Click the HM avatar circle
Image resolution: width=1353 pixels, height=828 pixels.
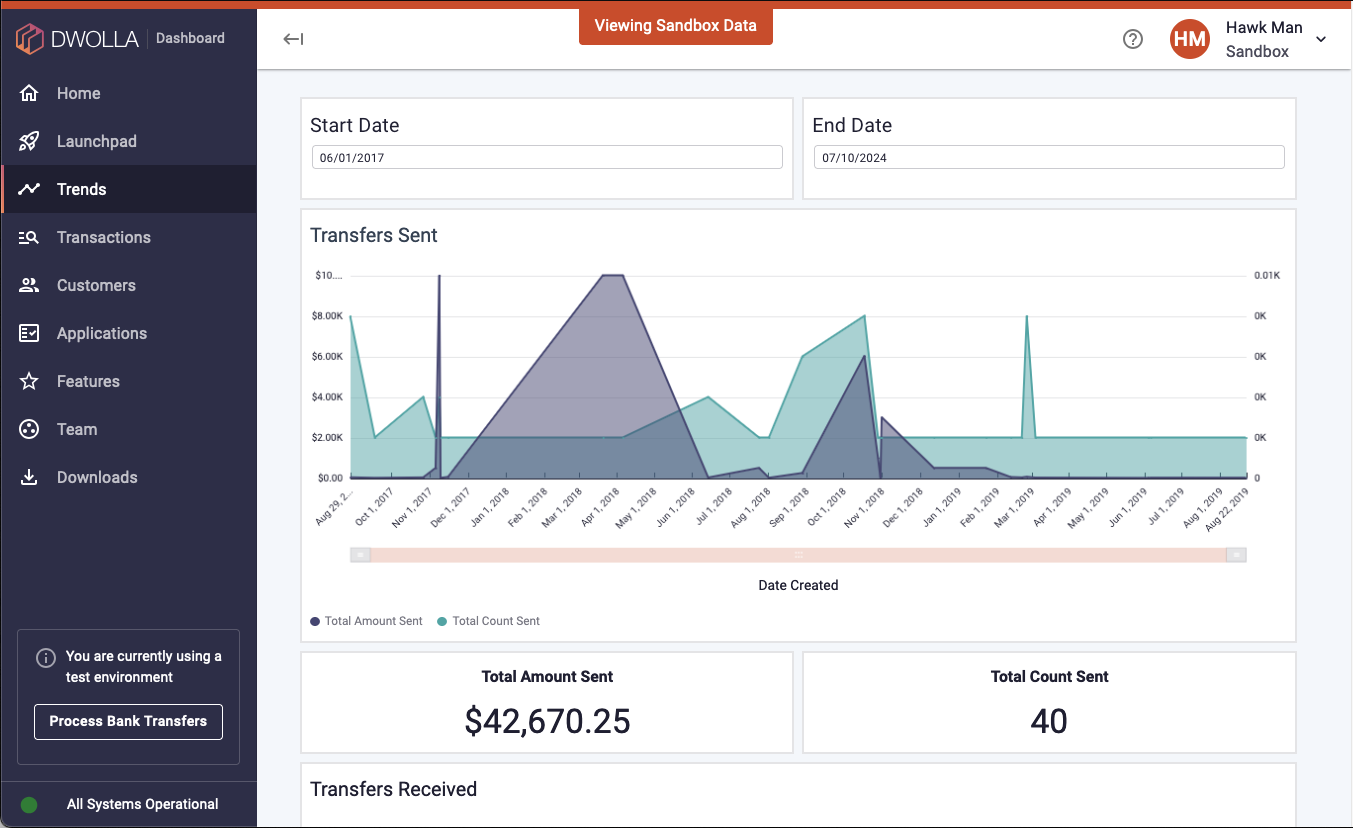(1189, 39)
